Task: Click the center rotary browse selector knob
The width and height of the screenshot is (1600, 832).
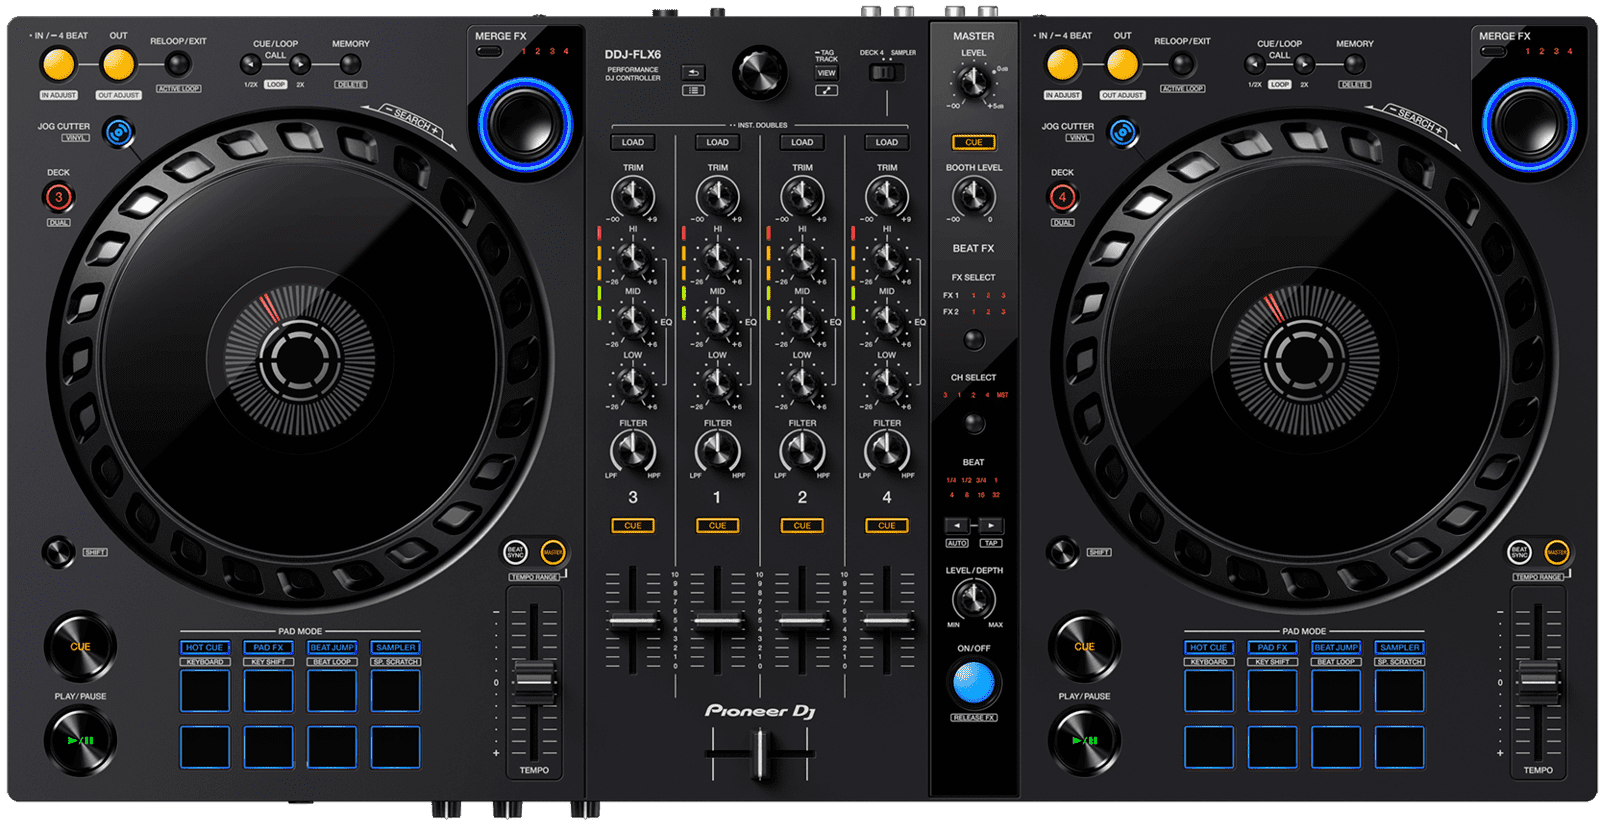Action: (760, 72)
